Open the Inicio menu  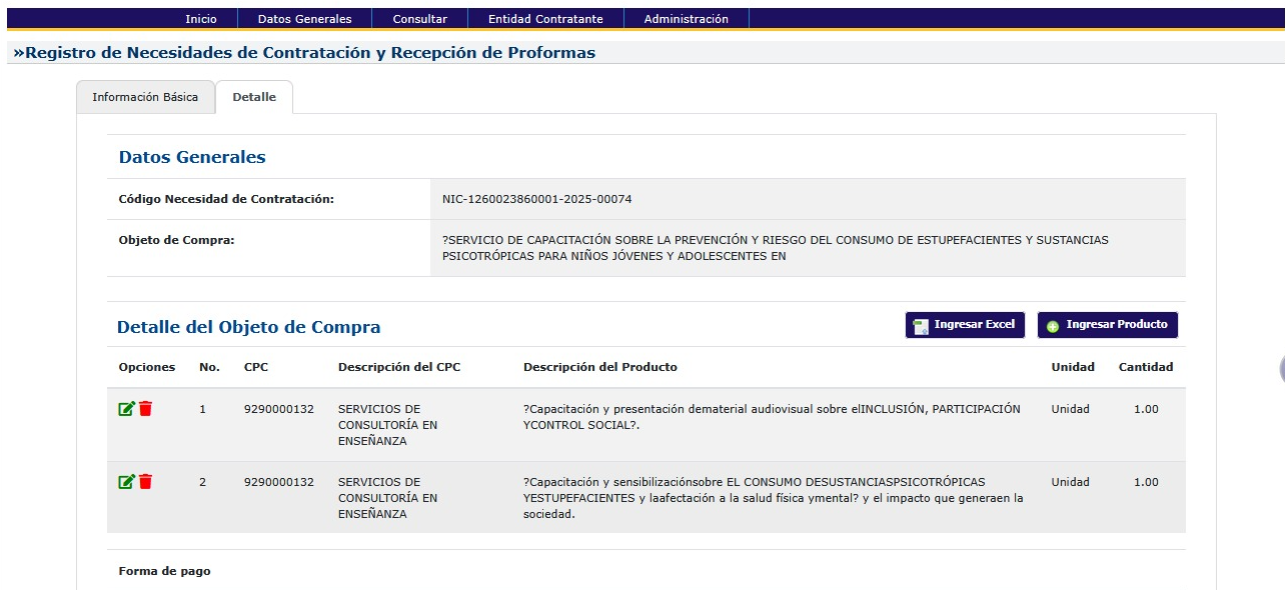[201, 19]
